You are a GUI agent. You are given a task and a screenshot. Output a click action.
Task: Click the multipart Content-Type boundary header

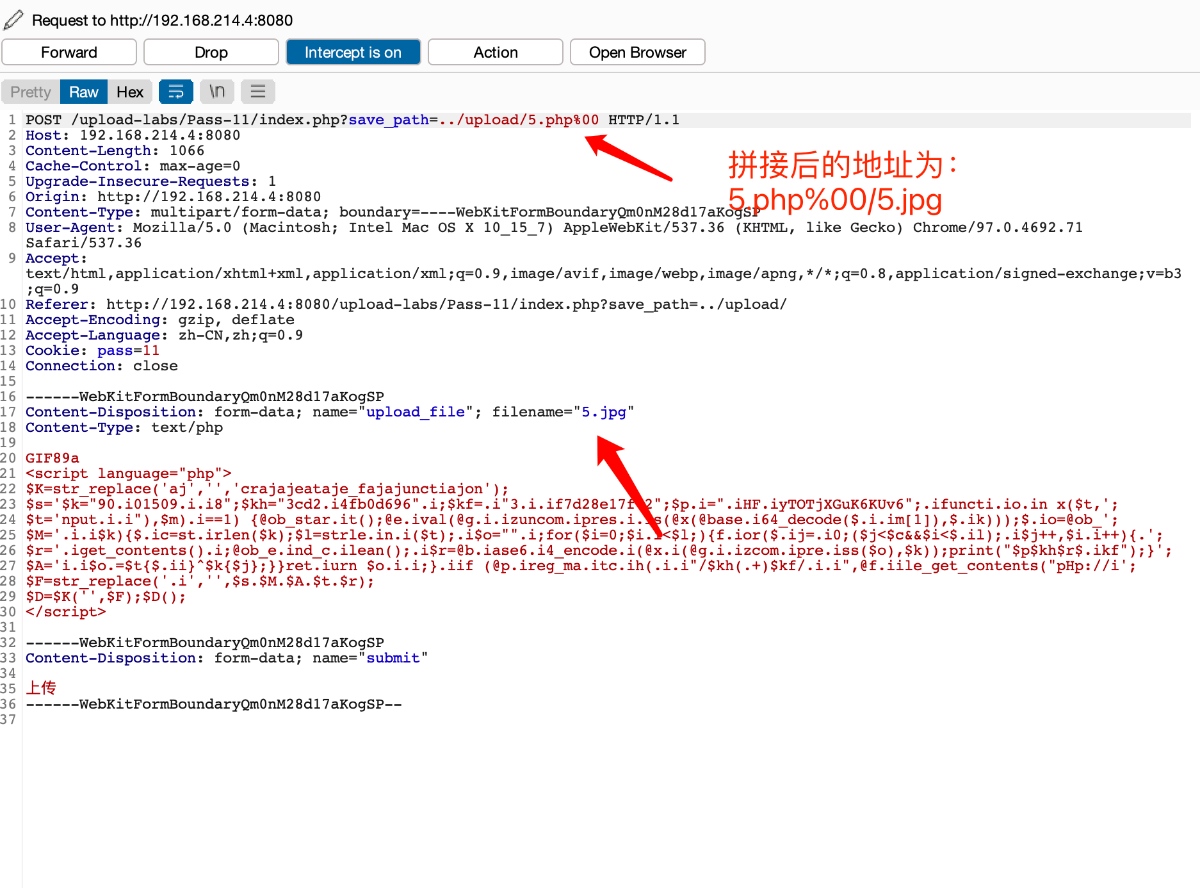click(393, 212)
